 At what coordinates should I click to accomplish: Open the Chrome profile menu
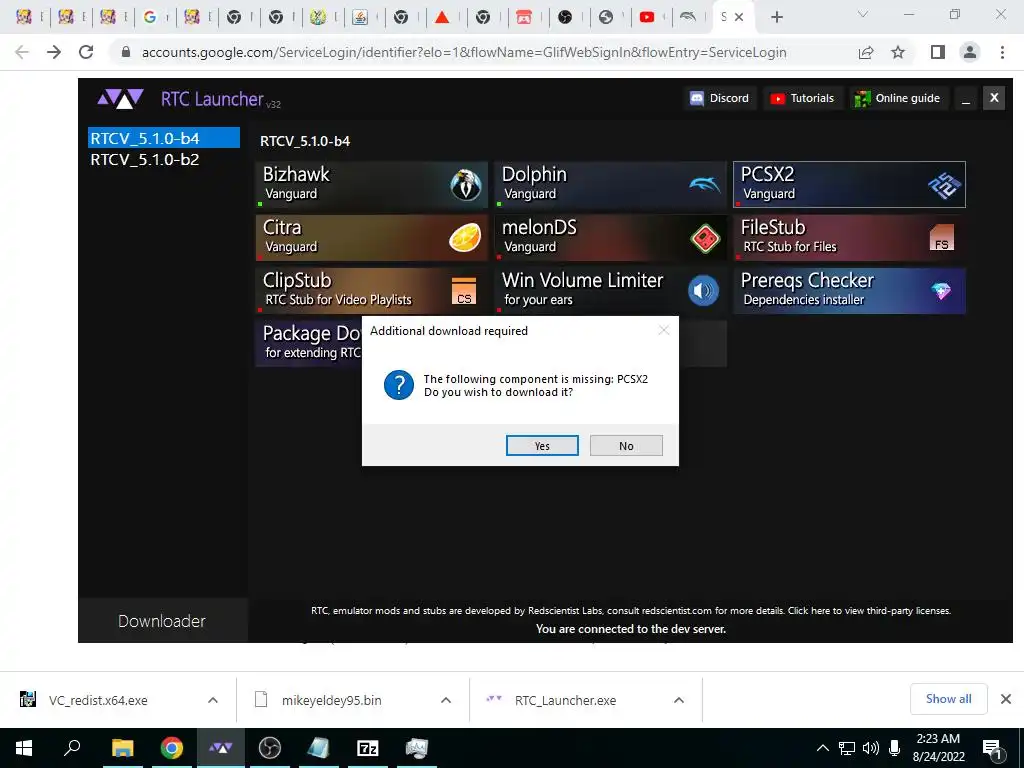970,52
